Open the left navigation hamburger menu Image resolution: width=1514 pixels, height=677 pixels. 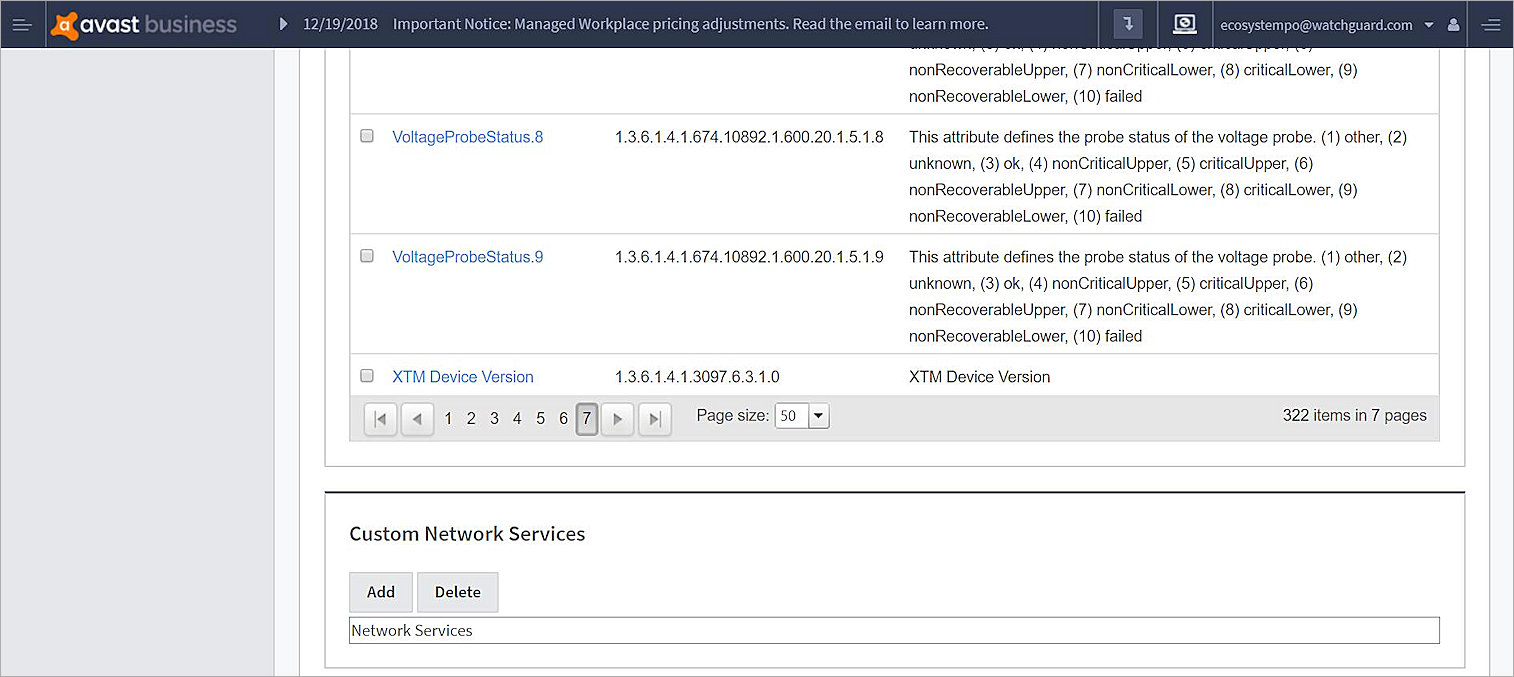tap(22, 24)
